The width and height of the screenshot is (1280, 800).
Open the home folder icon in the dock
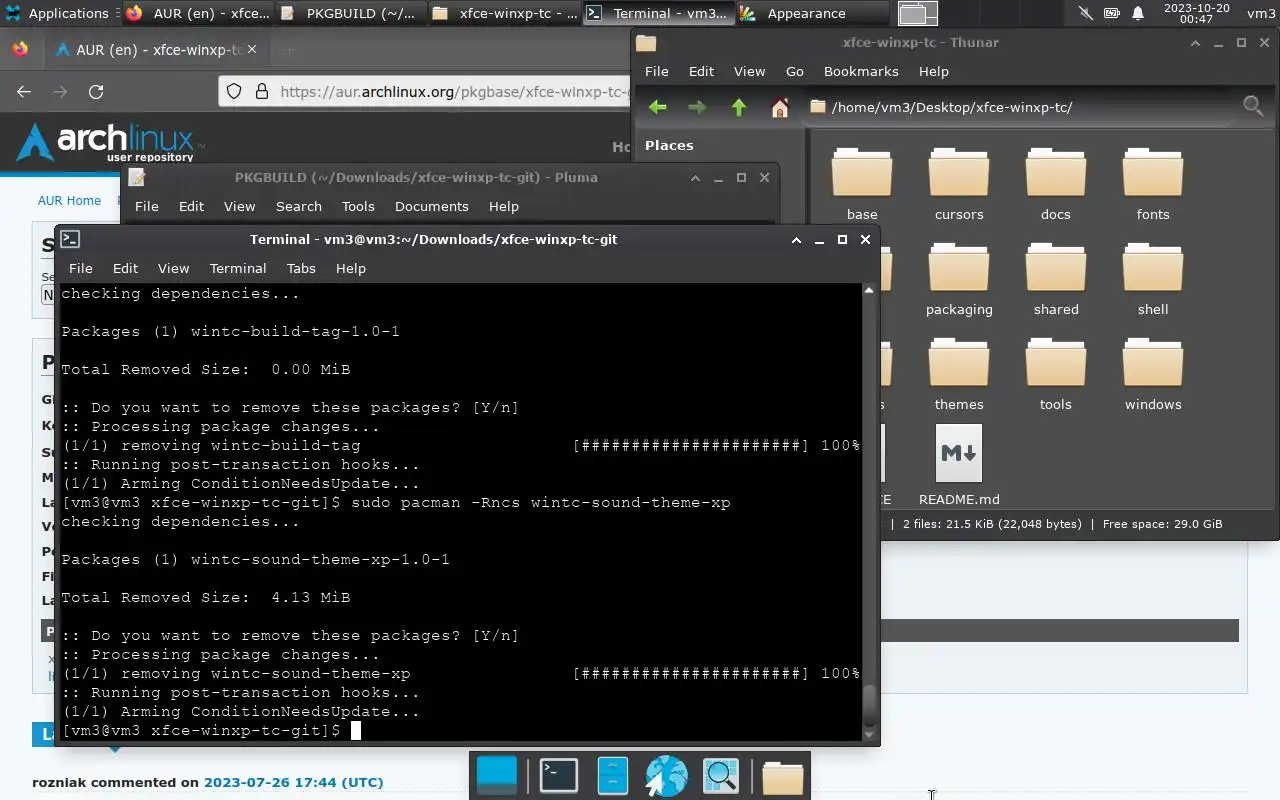[x=782, y=776]
